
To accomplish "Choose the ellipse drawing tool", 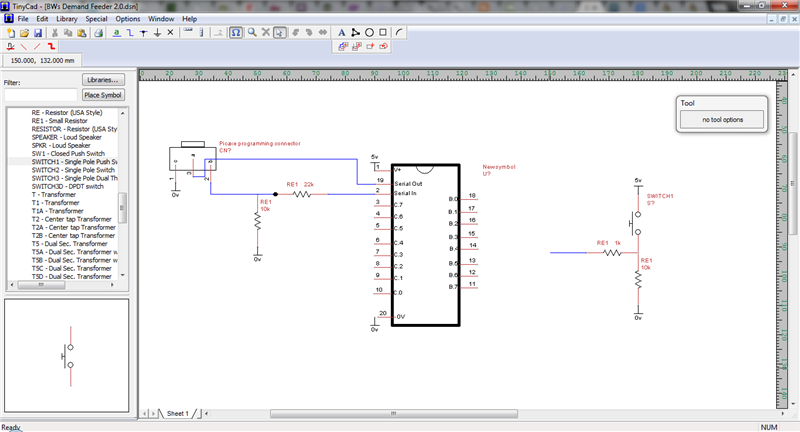I will (369, 32).
